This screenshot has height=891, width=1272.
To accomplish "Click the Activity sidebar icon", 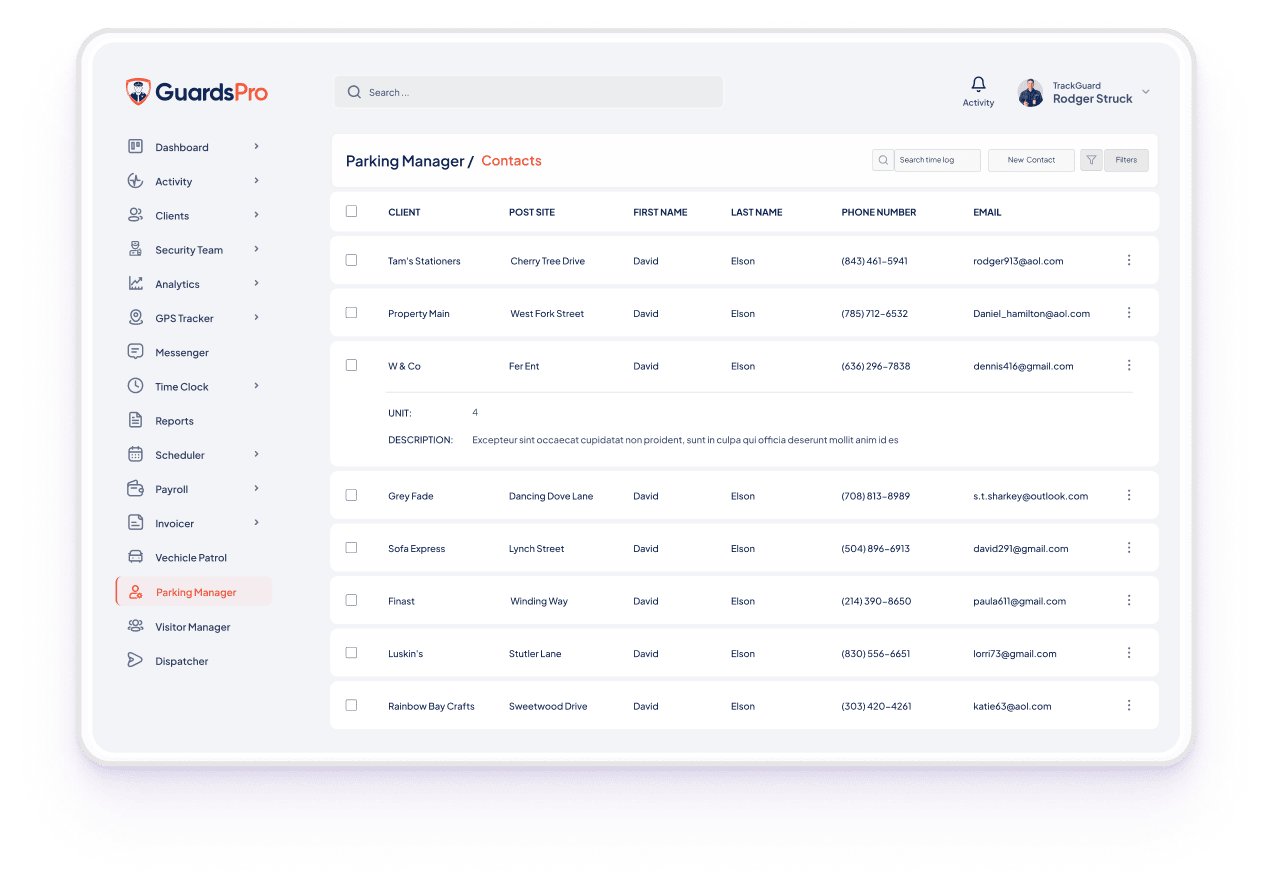I will point(135,181).
